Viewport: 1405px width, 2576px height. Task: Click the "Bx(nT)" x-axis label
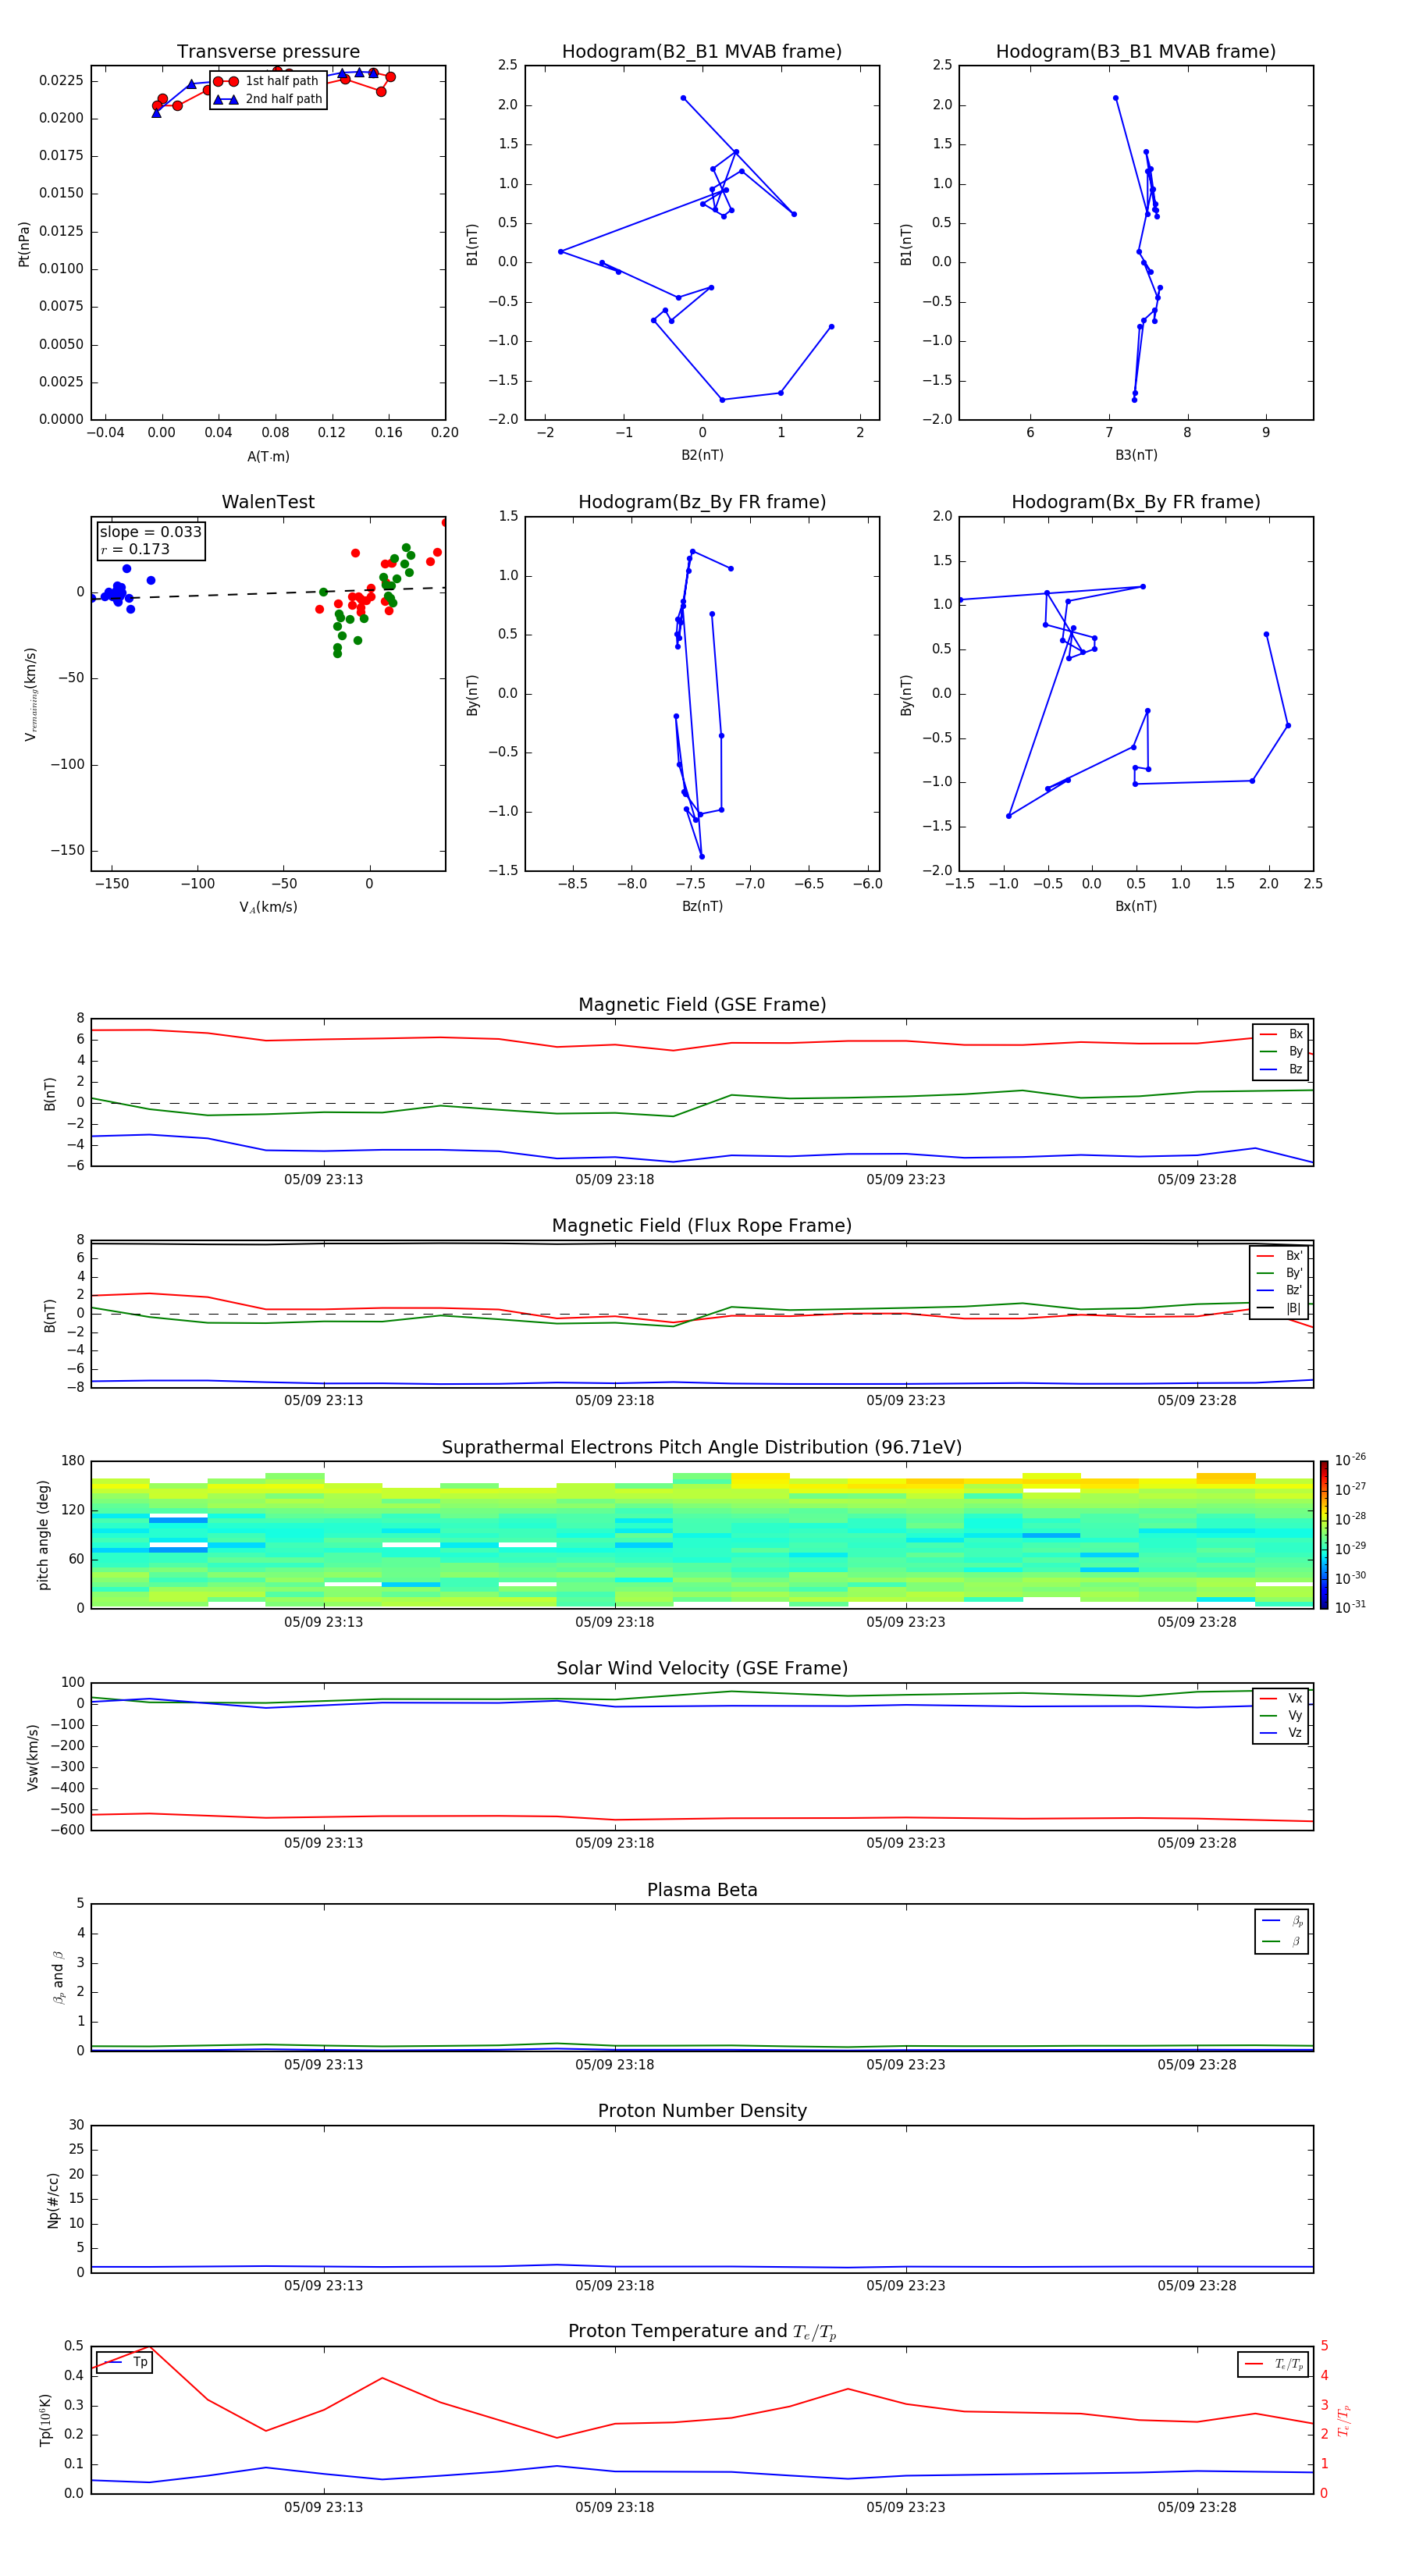point(1136,906)
